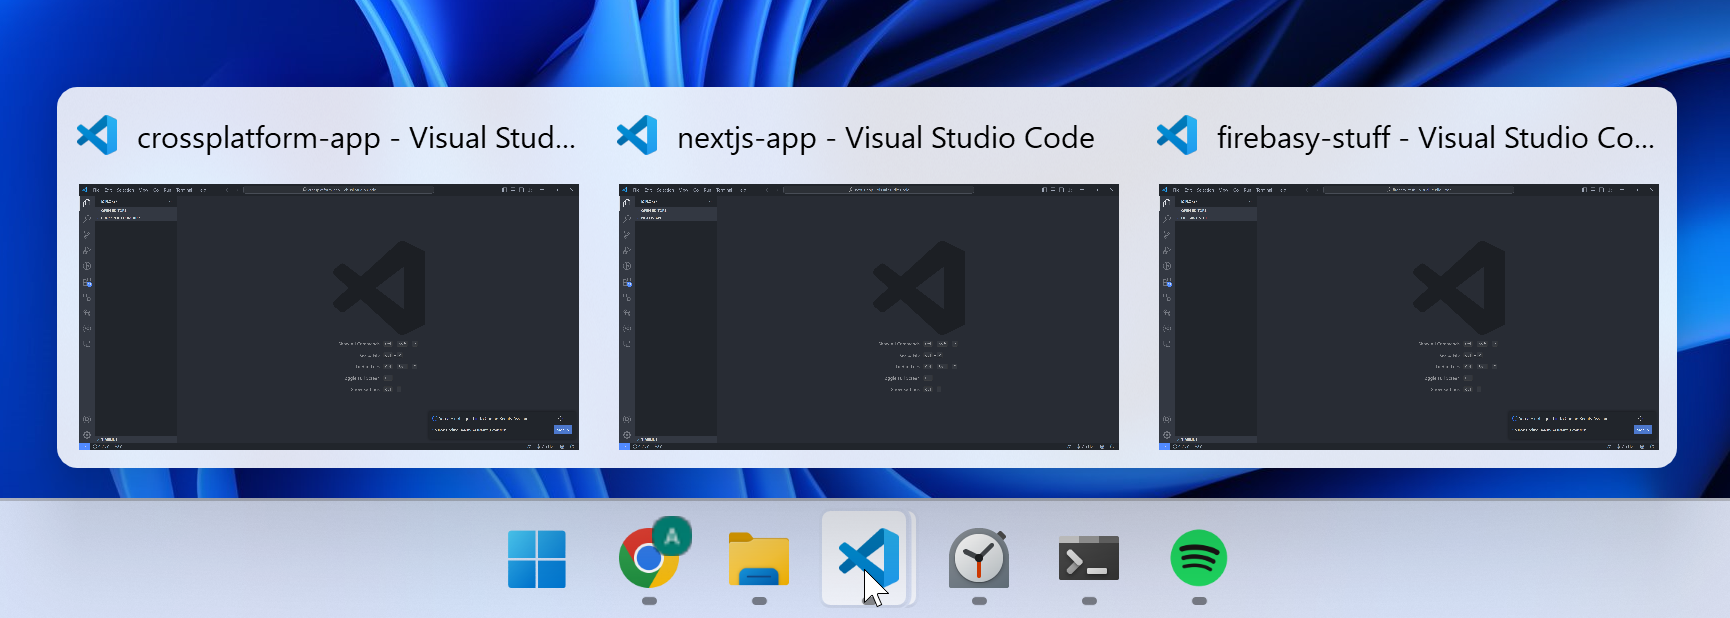Select the nextjs-app window preview thumbnail
The image size is (1730, 618).
coord(868,316)
